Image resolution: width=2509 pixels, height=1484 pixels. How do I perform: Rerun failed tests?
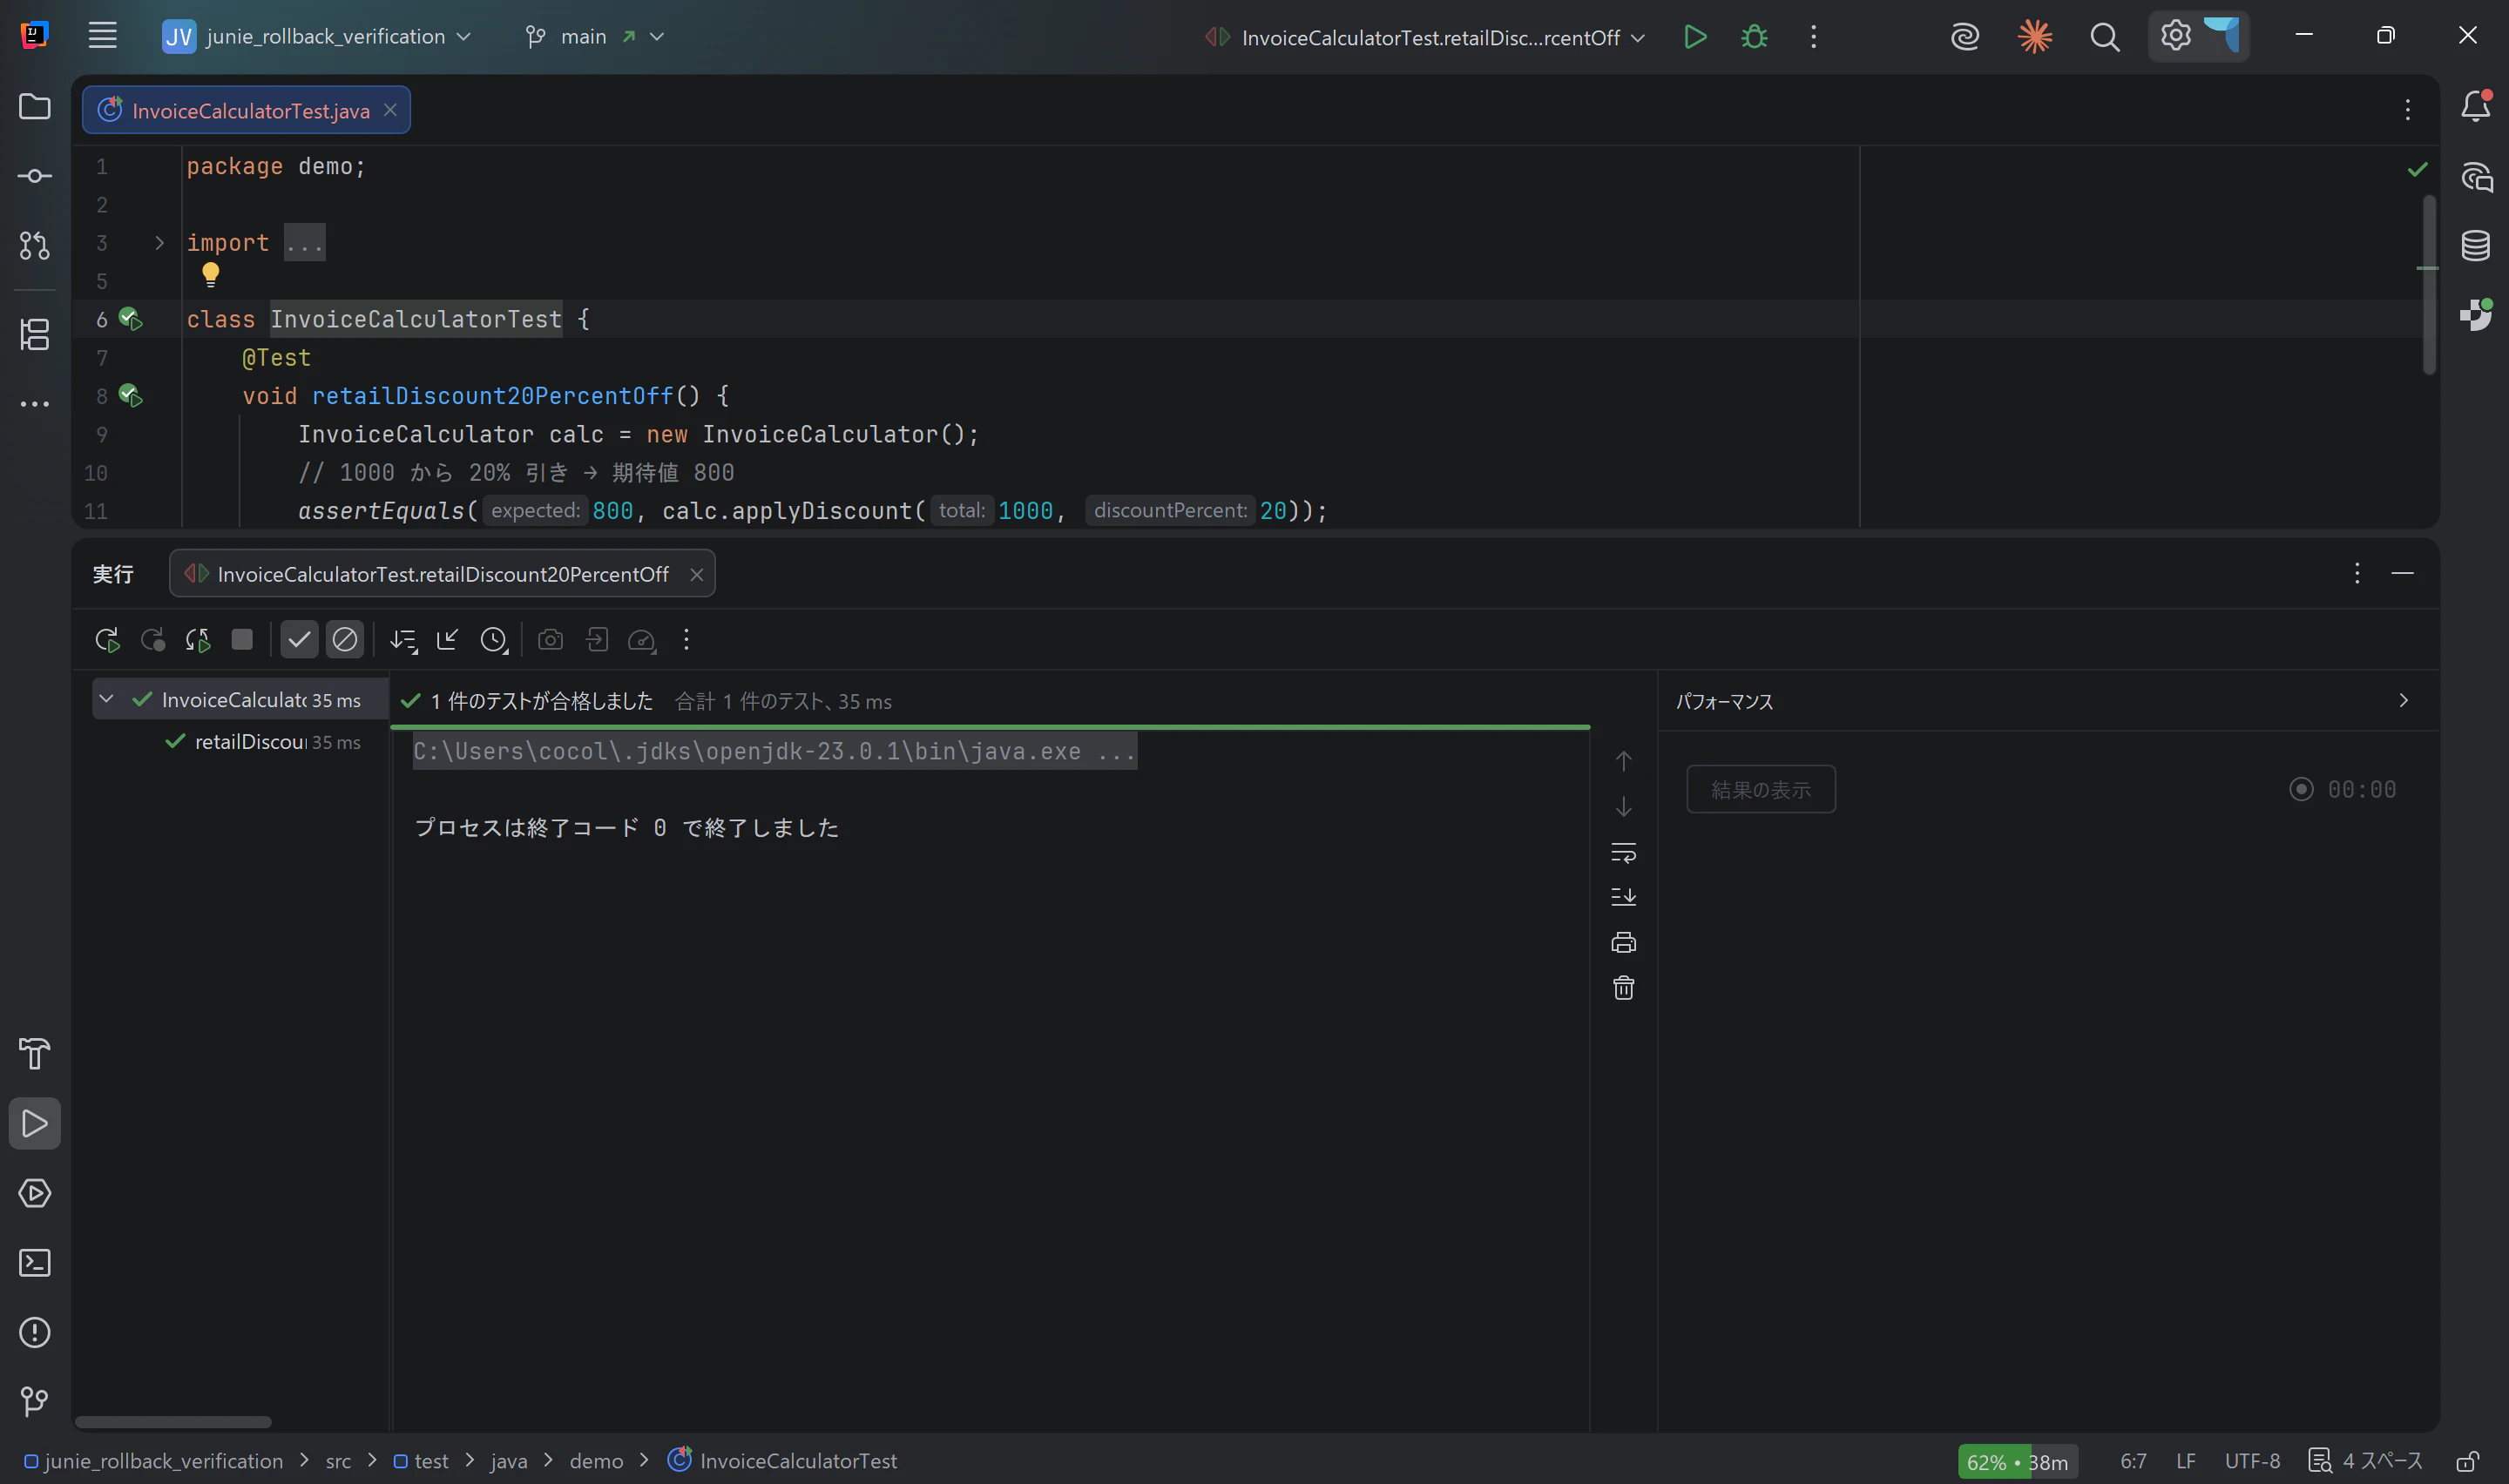(153, 640)
